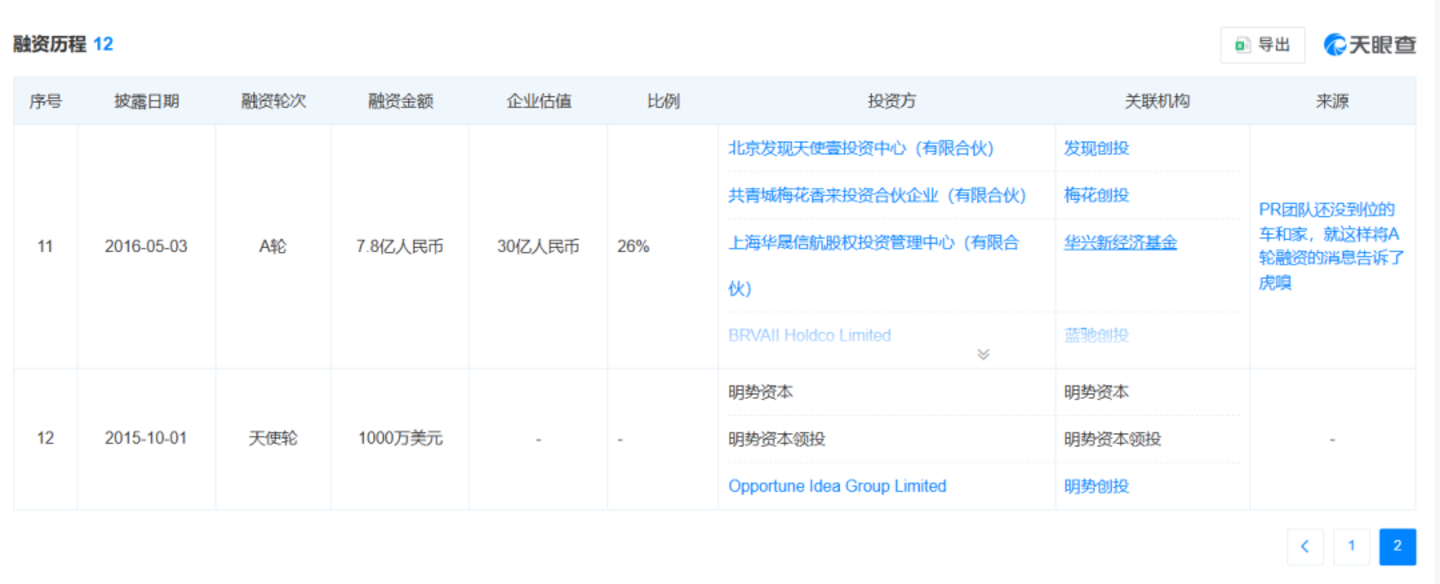Click the 来源 column header
1440x584 pixels.
(x=1332, y=101)
